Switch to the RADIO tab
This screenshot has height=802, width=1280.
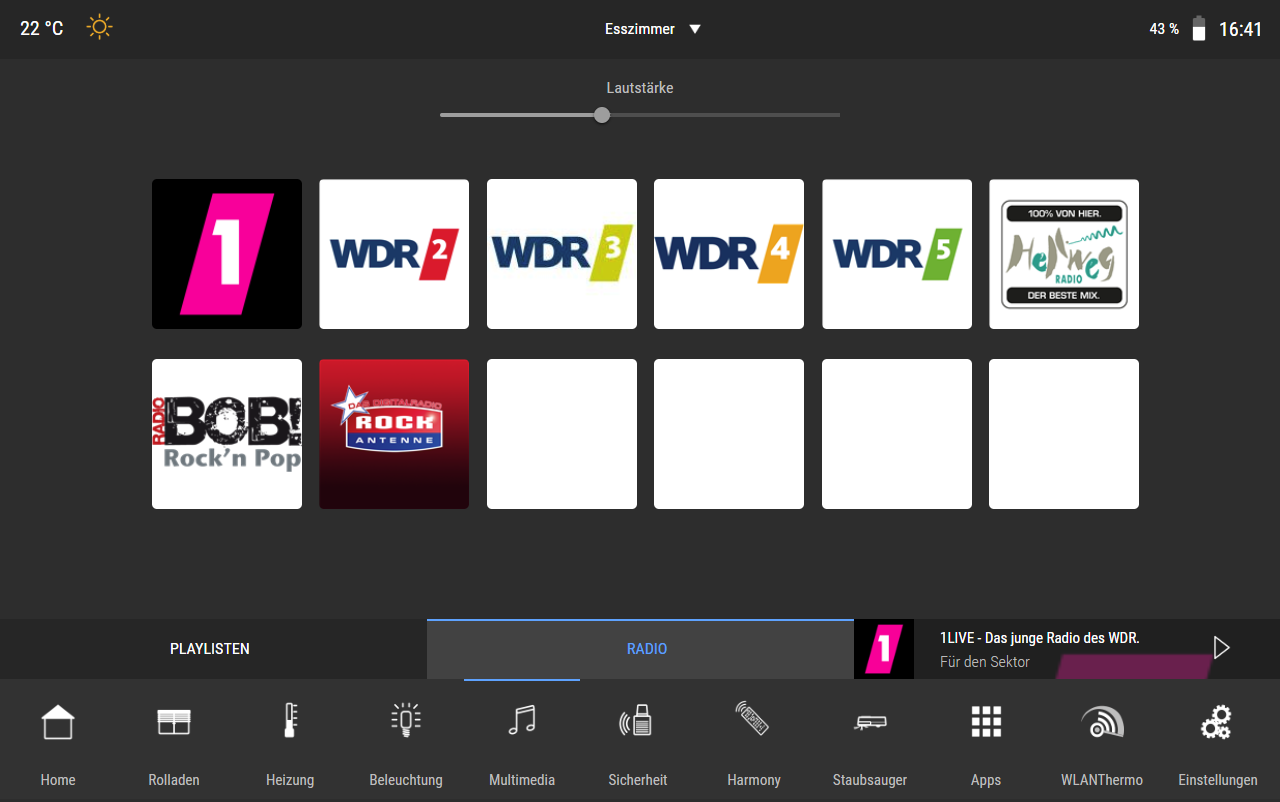640,649
